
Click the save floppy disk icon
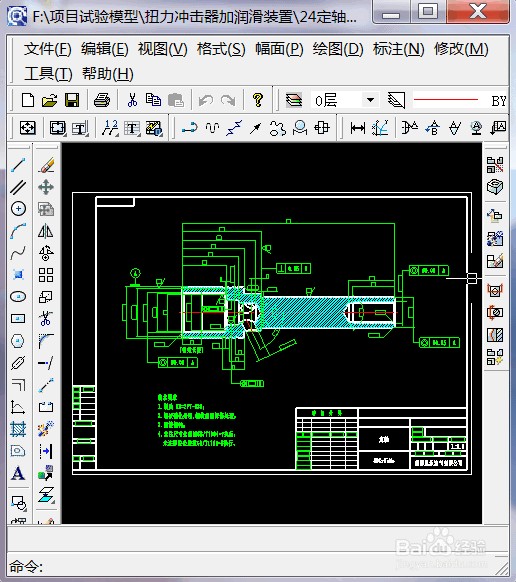tap(72, 100)
